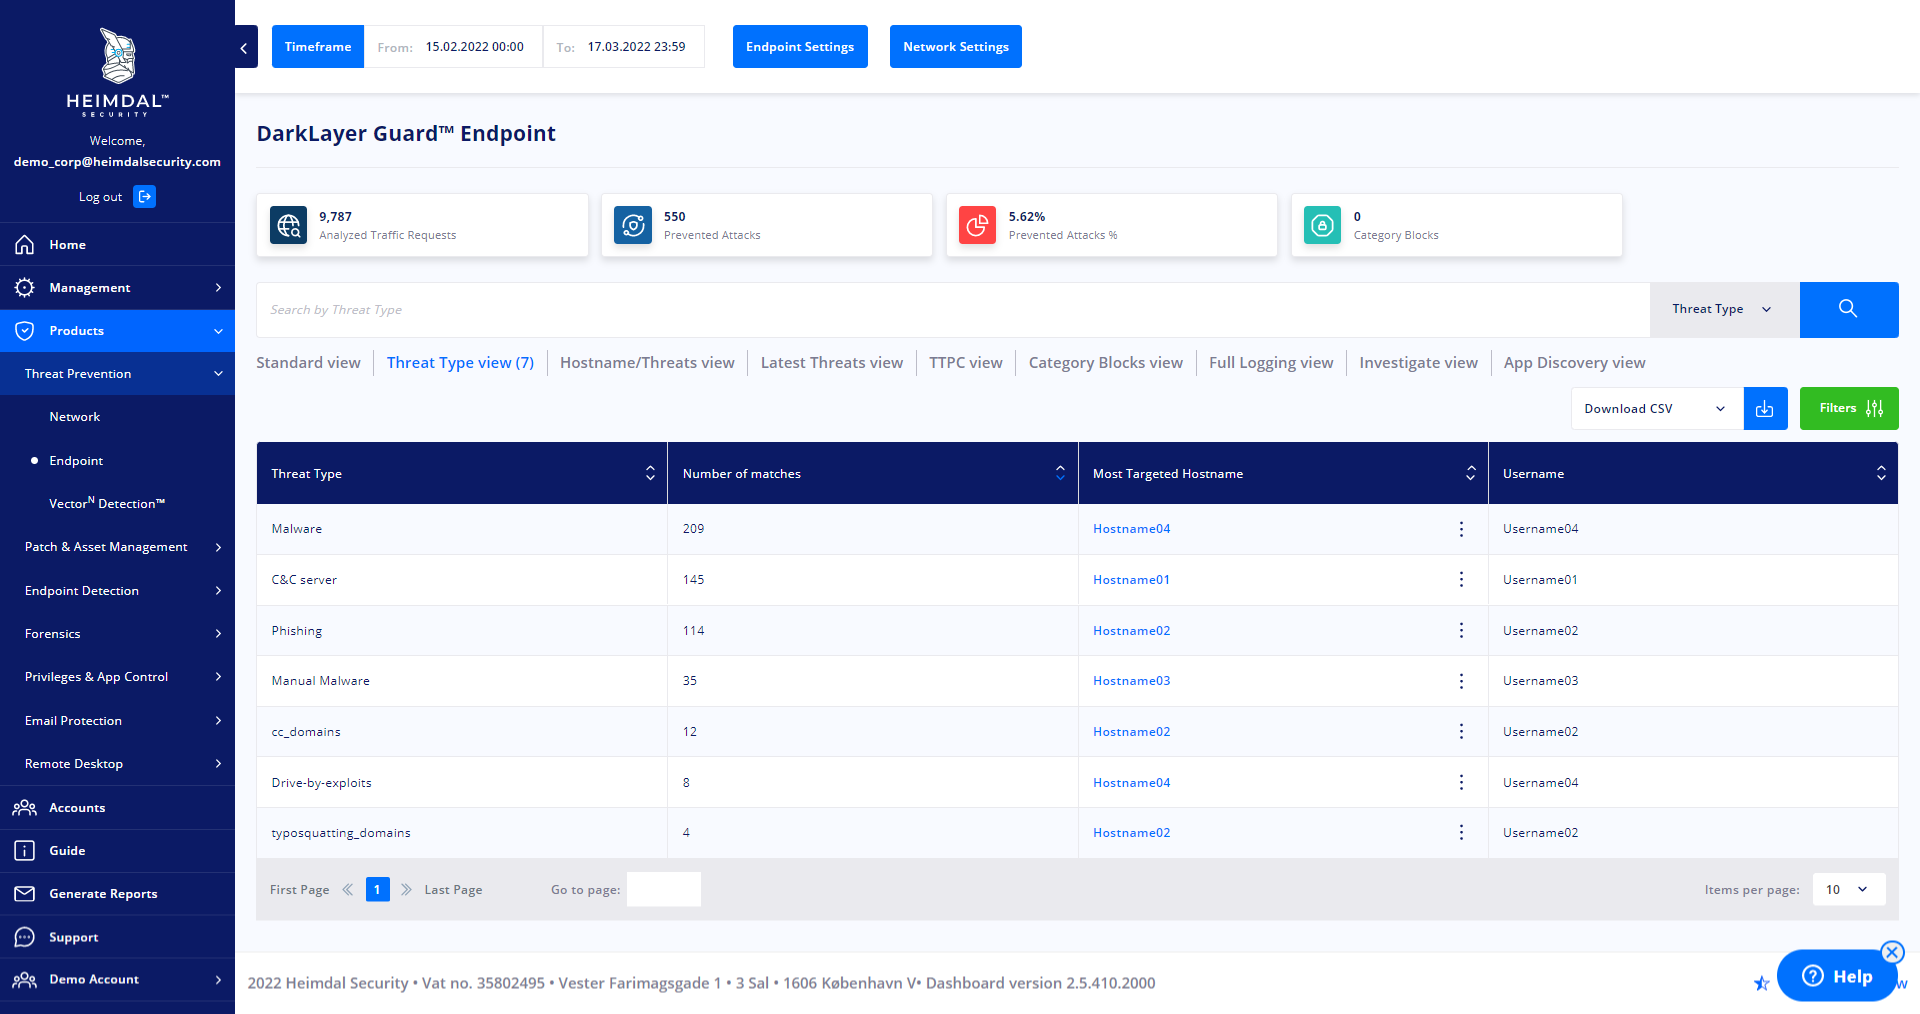Click the Log out icon

pyautogui.click(x=145, y=196)
